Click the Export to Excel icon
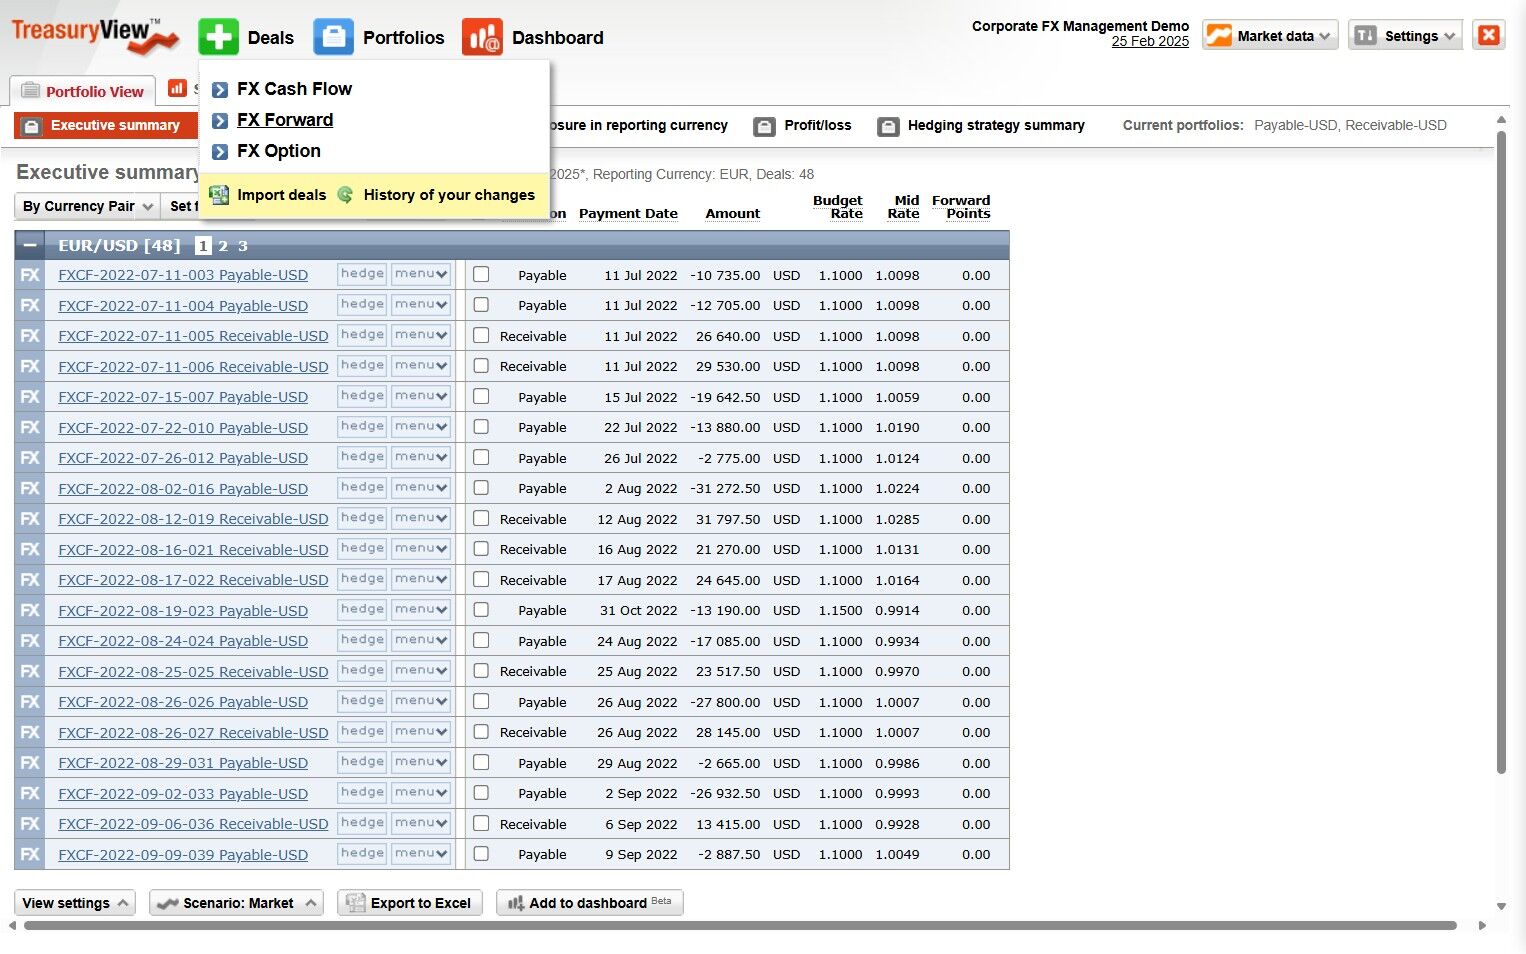 pyautogui.click(x=355, y=903)
